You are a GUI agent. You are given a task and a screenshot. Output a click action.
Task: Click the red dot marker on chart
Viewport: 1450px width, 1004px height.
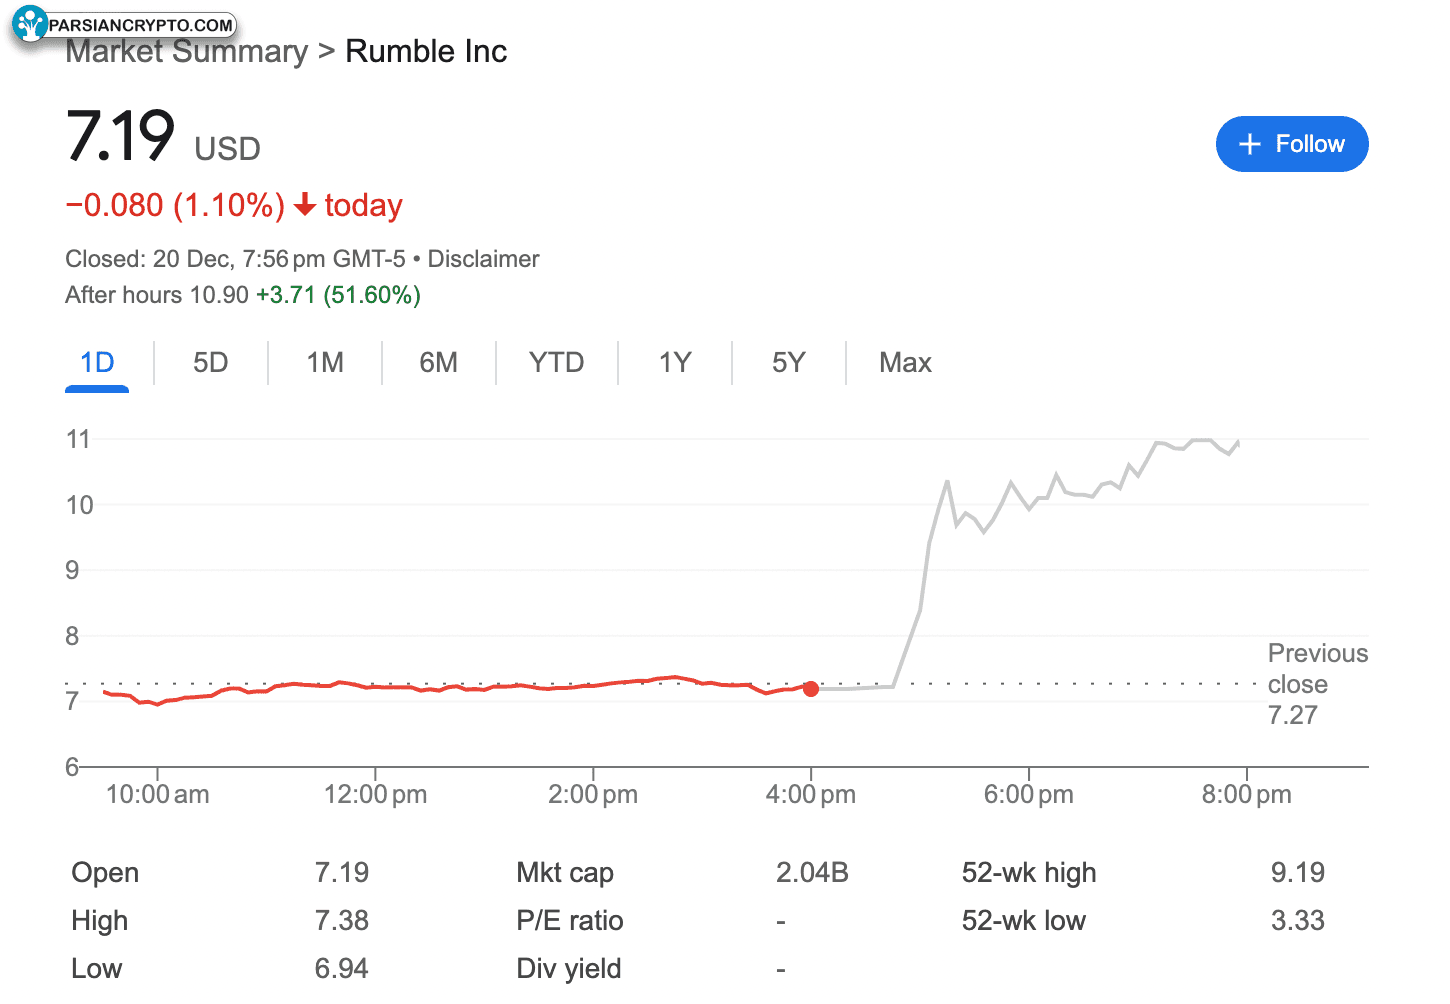[x=811, y=689]
